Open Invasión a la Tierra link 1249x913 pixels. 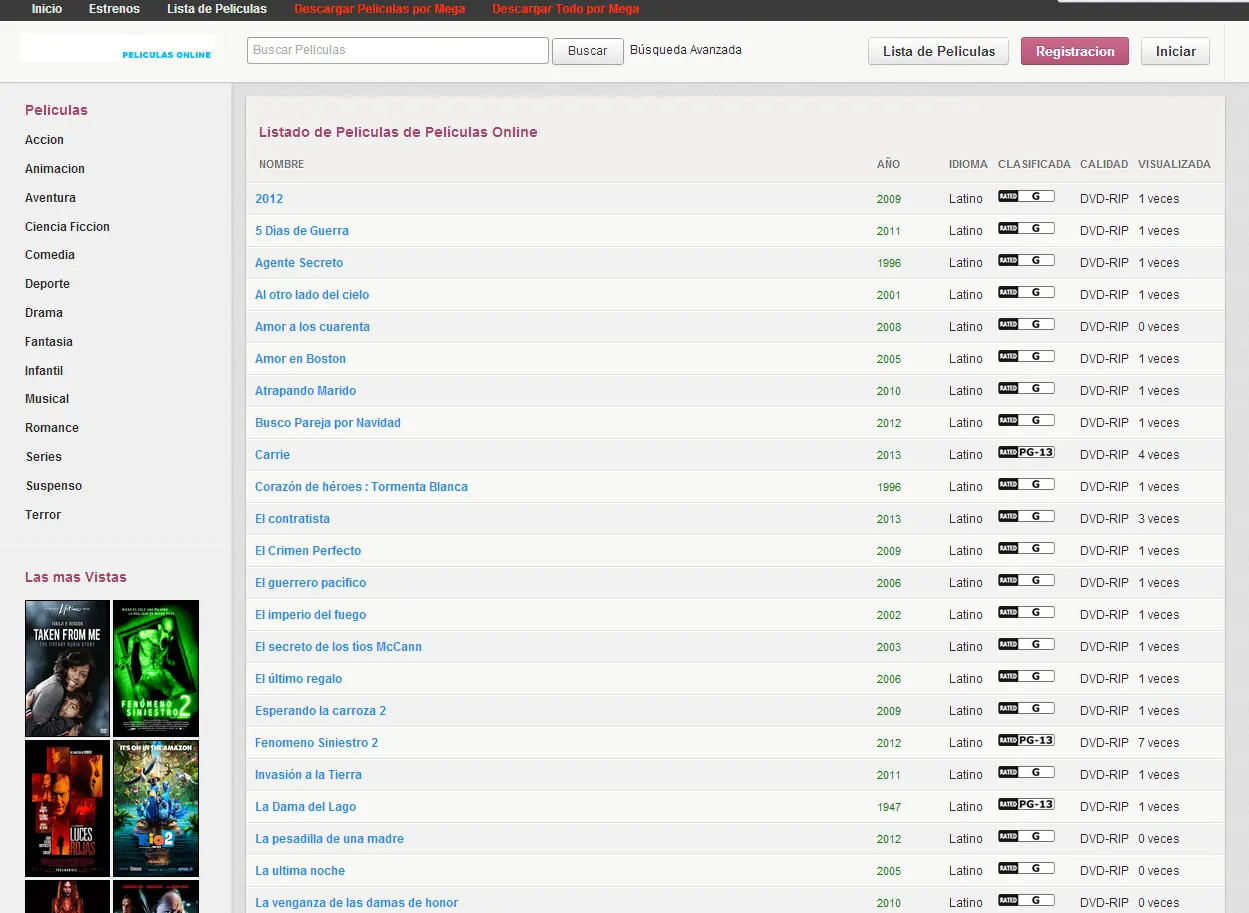[308, 775]
